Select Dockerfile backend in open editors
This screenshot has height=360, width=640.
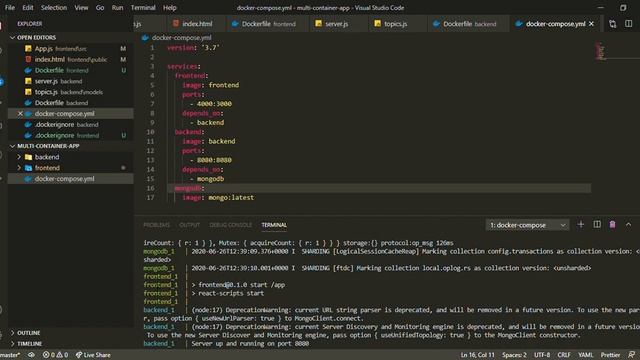pos(71,103)
